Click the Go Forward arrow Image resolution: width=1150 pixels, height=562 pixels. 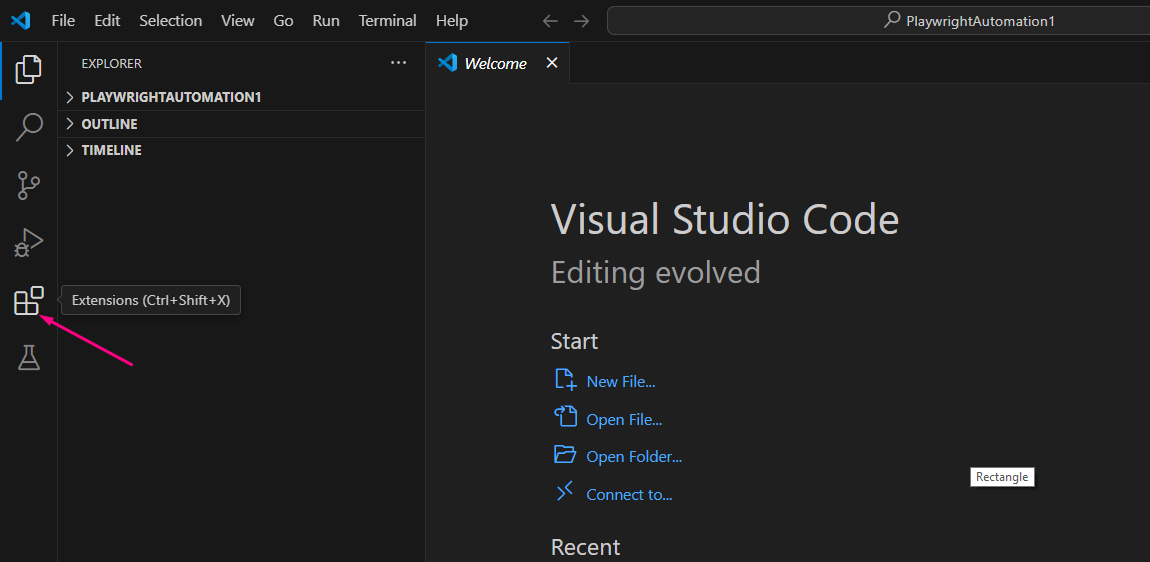[582, 21]
